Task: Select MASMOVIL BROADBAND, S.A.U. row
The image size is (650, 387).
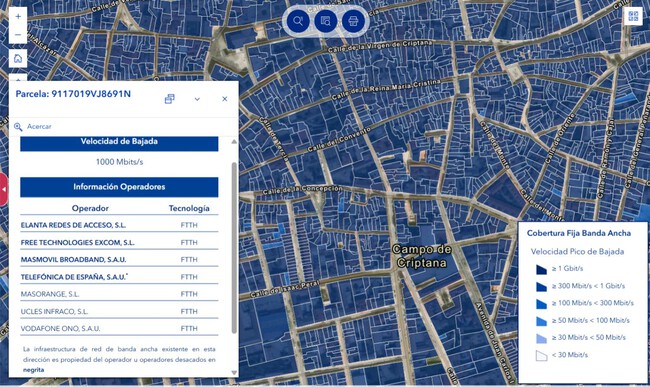Action: click(x=119, y=259)
